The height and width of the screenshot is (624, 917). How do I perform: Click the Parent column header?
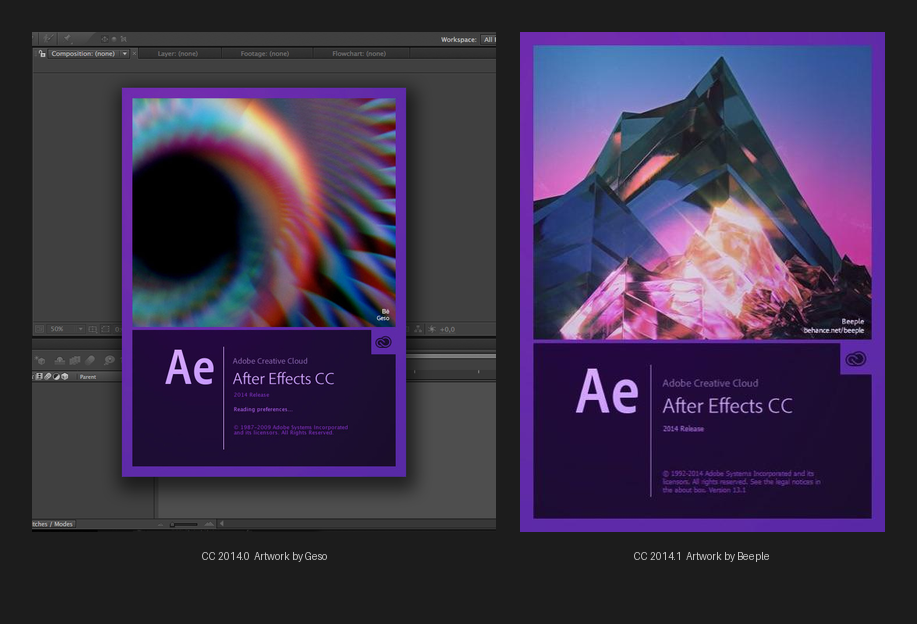pos(88,377)
